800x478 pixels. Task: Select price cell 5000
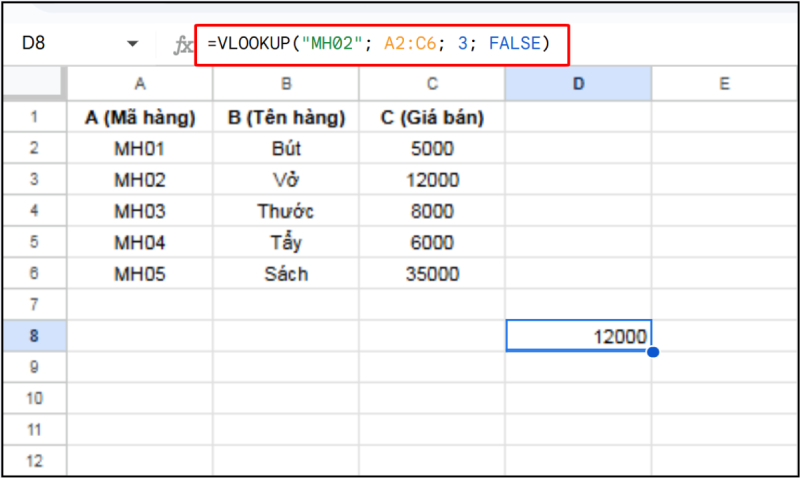432,148
